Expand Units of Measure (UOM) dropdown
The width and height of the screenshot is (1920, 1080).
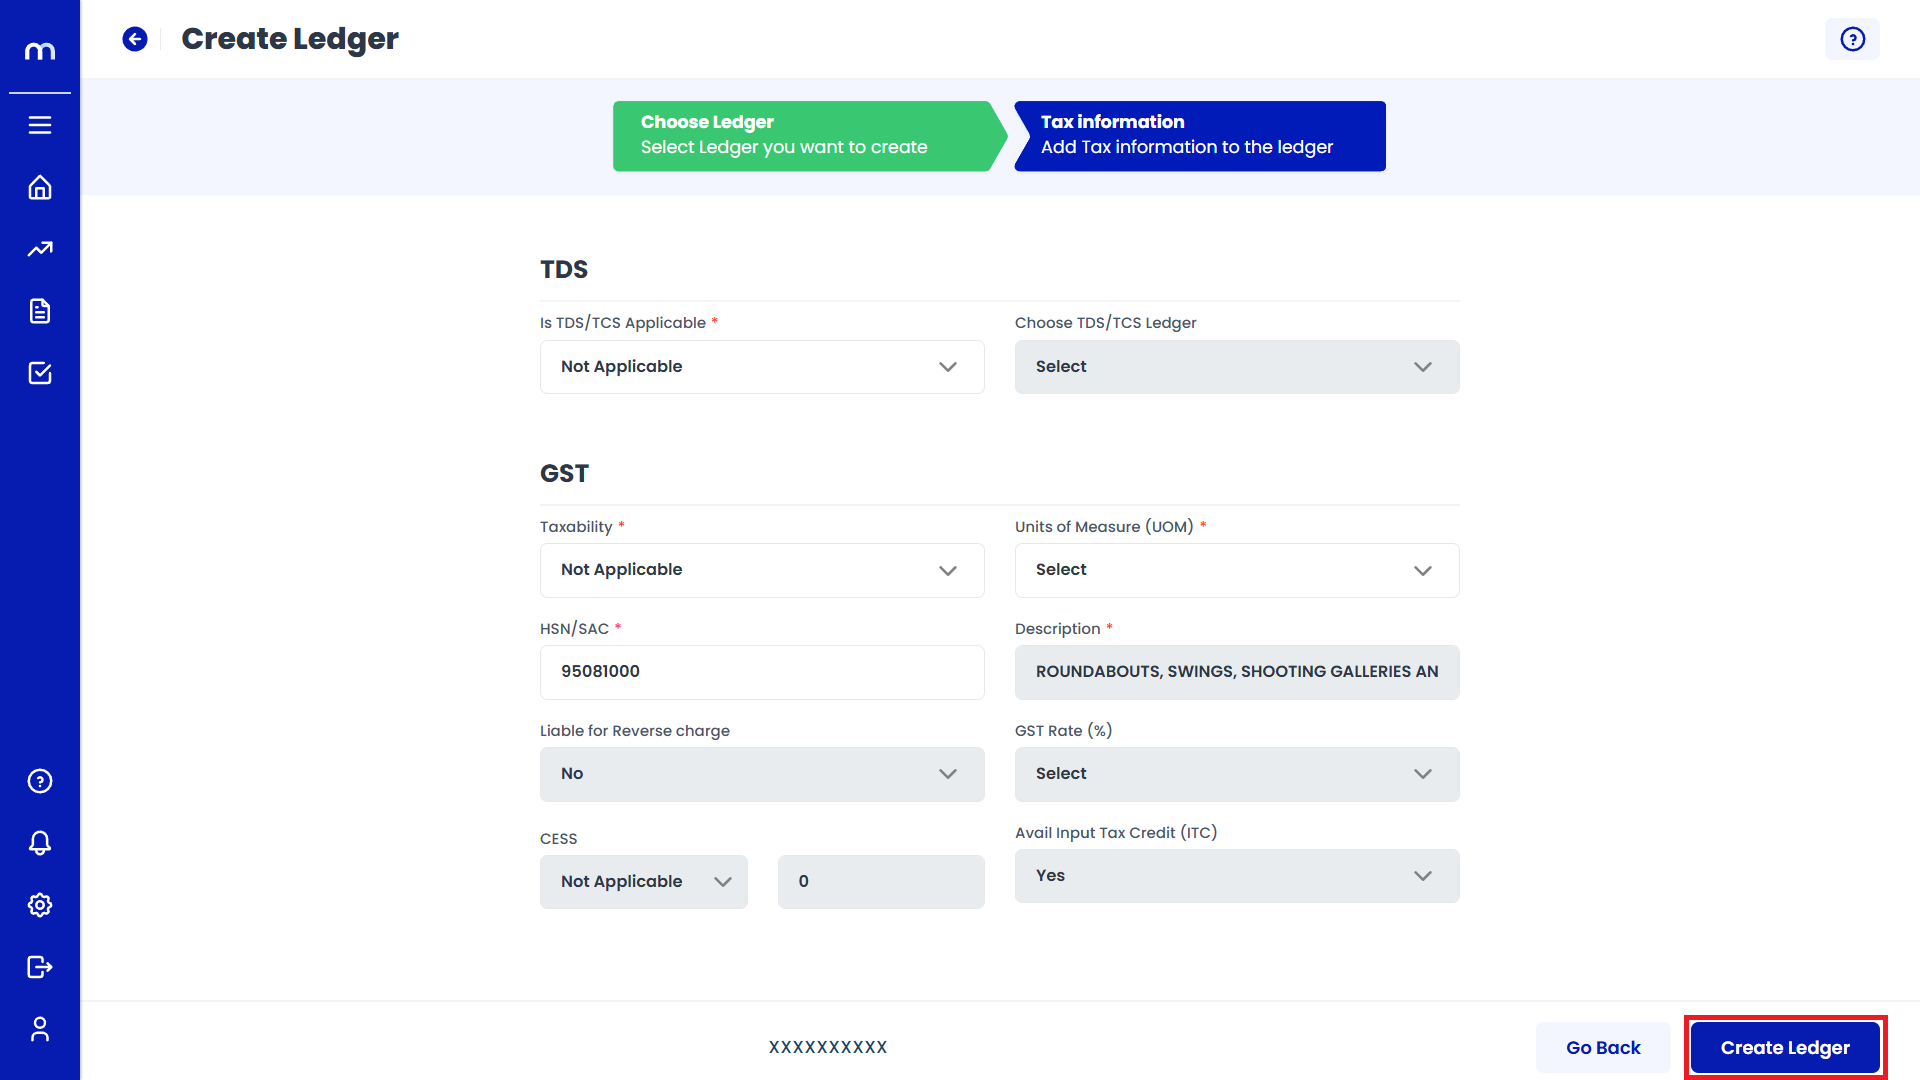click(1237, 570)
